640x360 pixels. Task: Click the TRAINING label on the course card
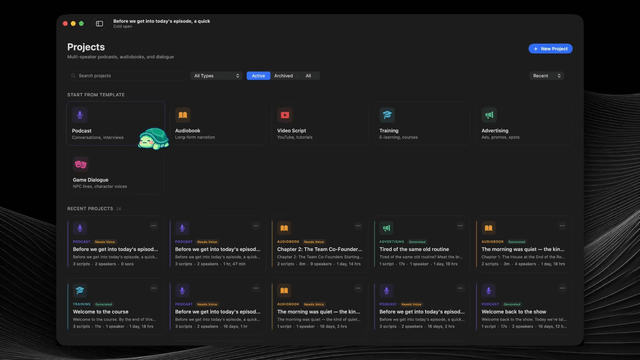(82, 304)
